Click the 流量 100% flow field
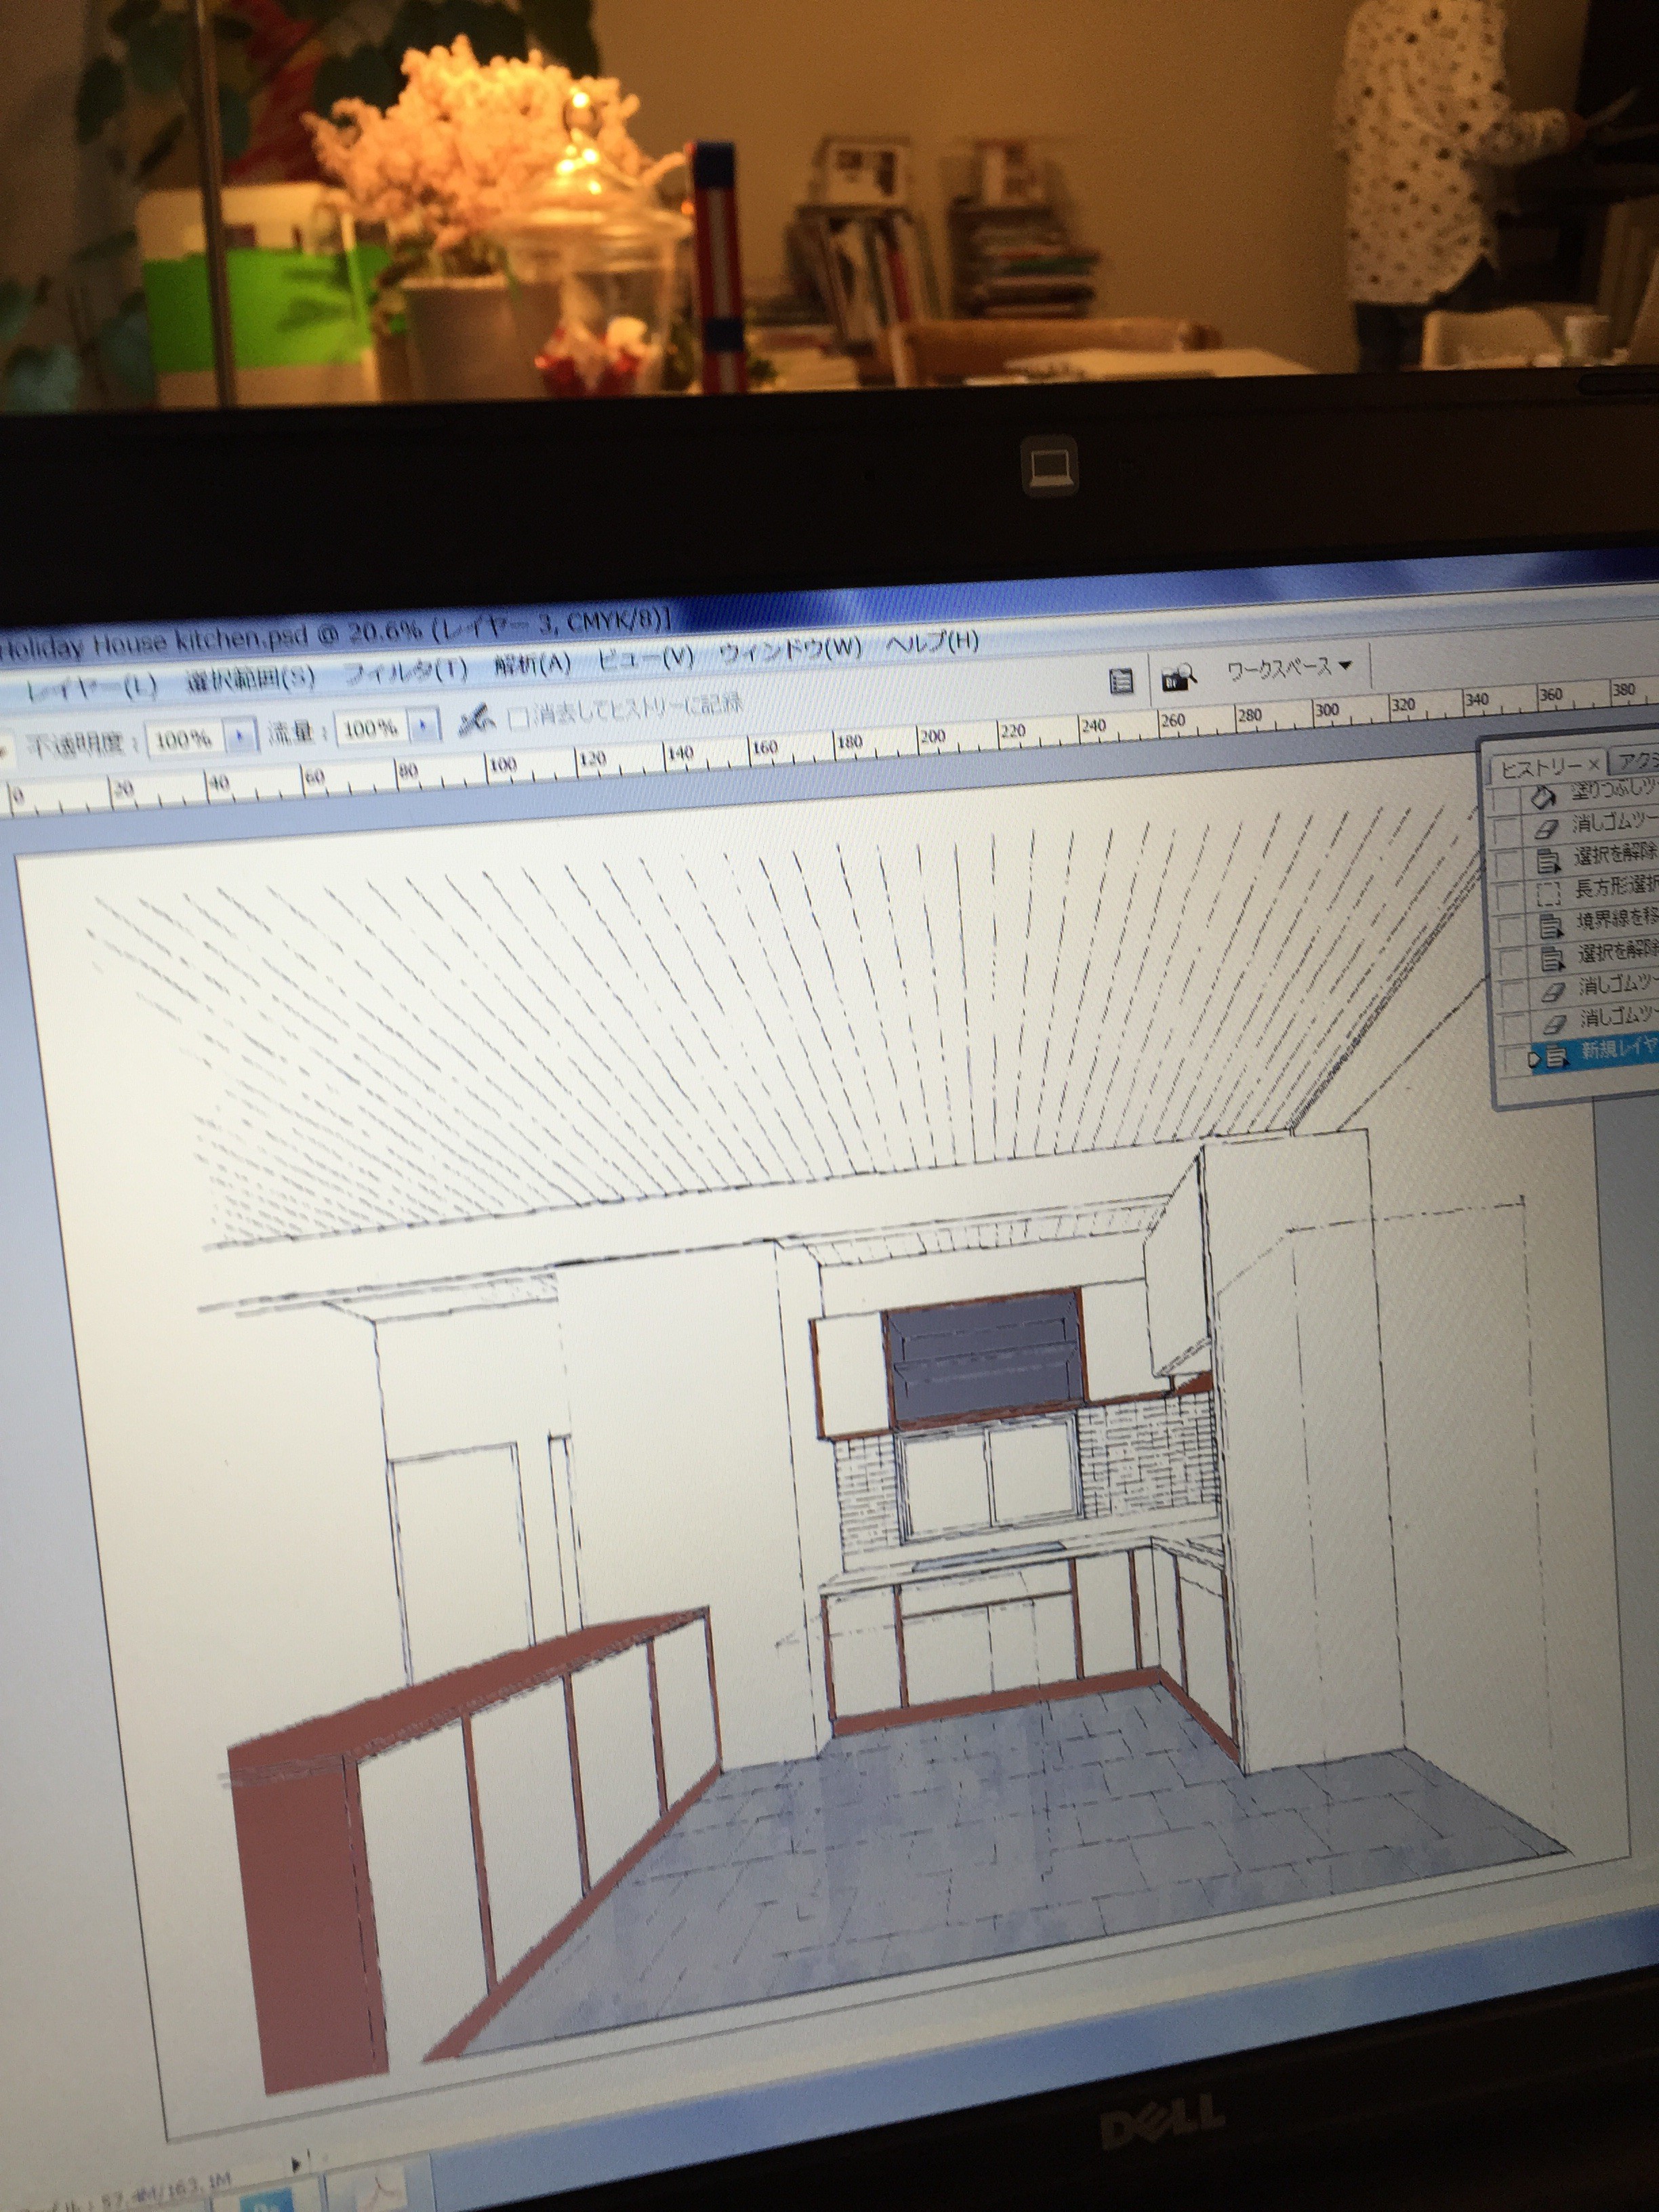 pyautogui.click(x=371, y=728)
